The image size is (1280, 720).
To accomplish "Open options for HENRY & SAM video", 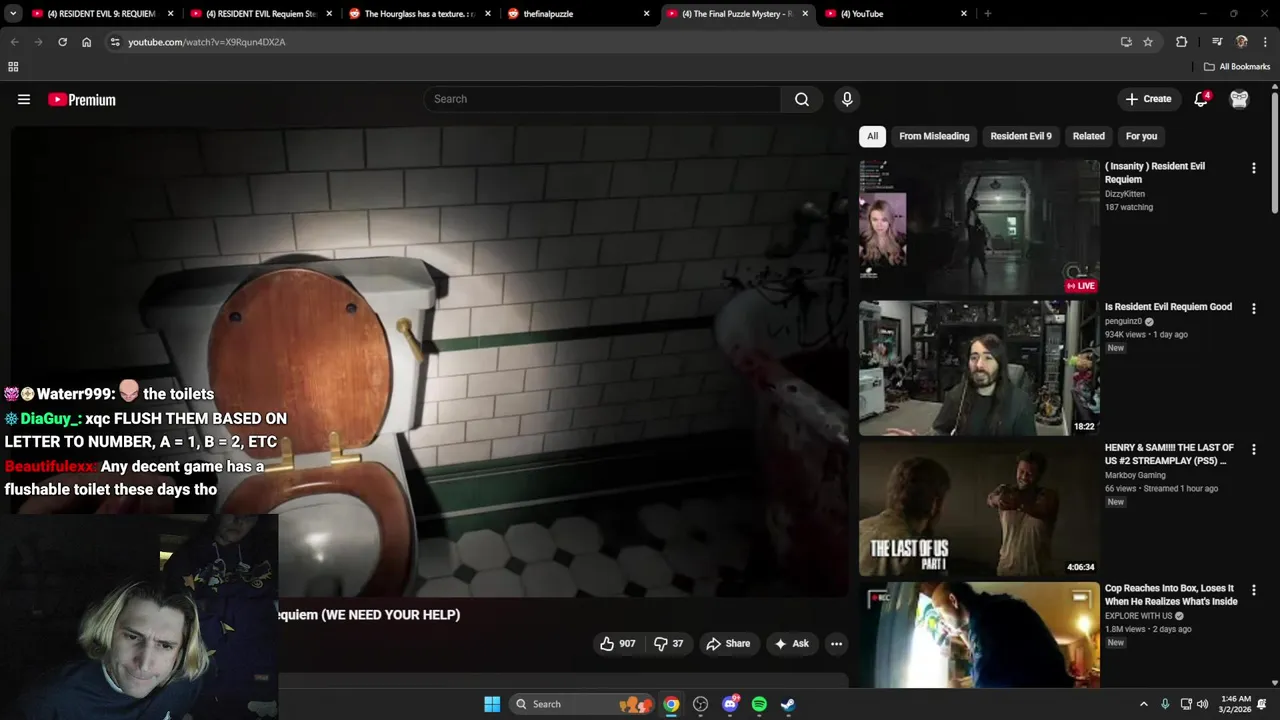I will [1253, 450].
